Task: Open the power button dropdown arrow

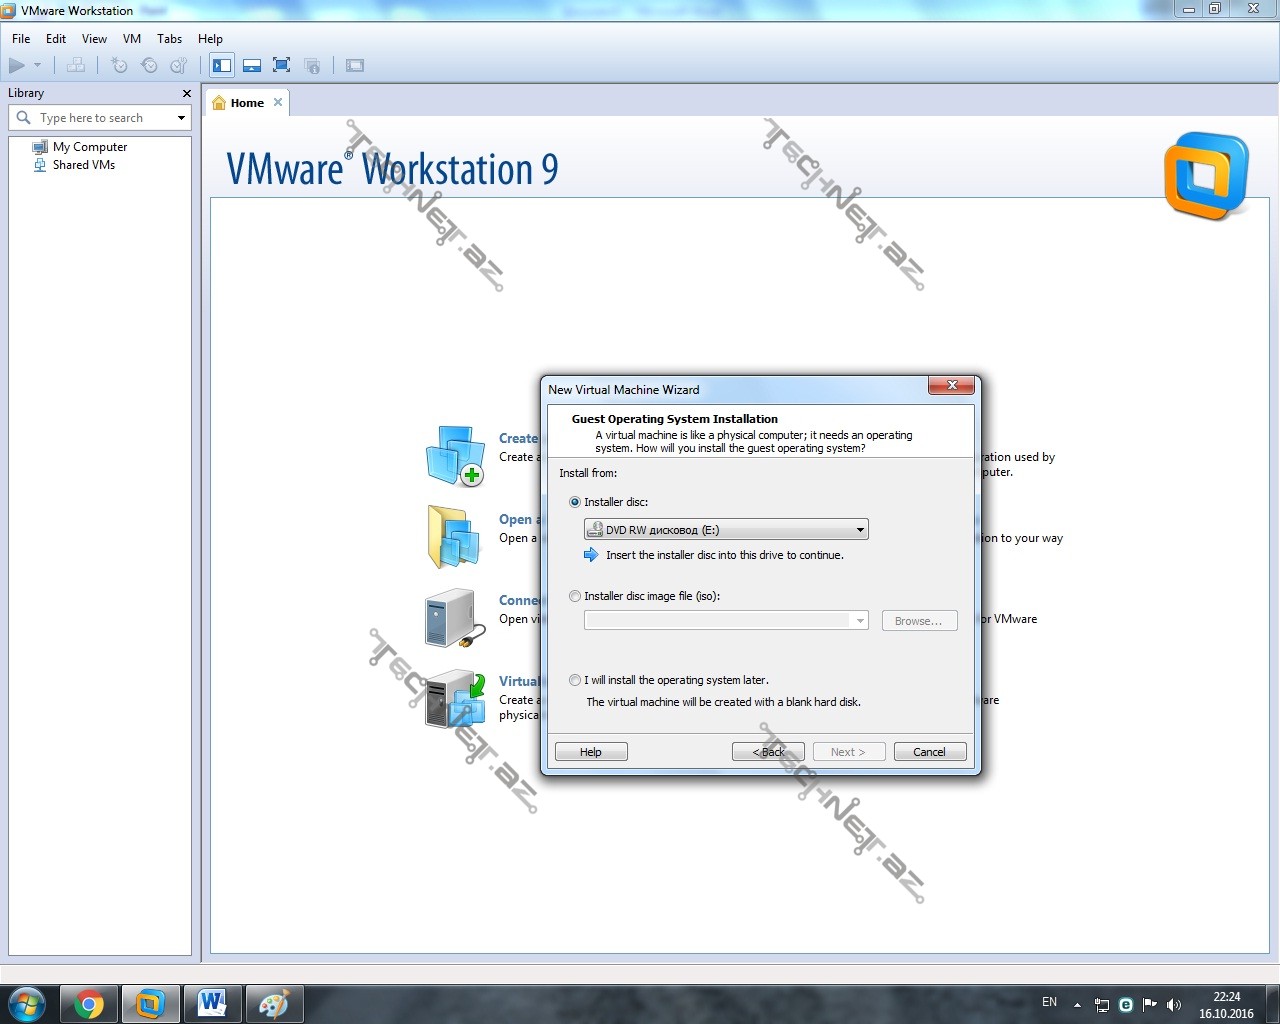Action: (x=38, y=66)
